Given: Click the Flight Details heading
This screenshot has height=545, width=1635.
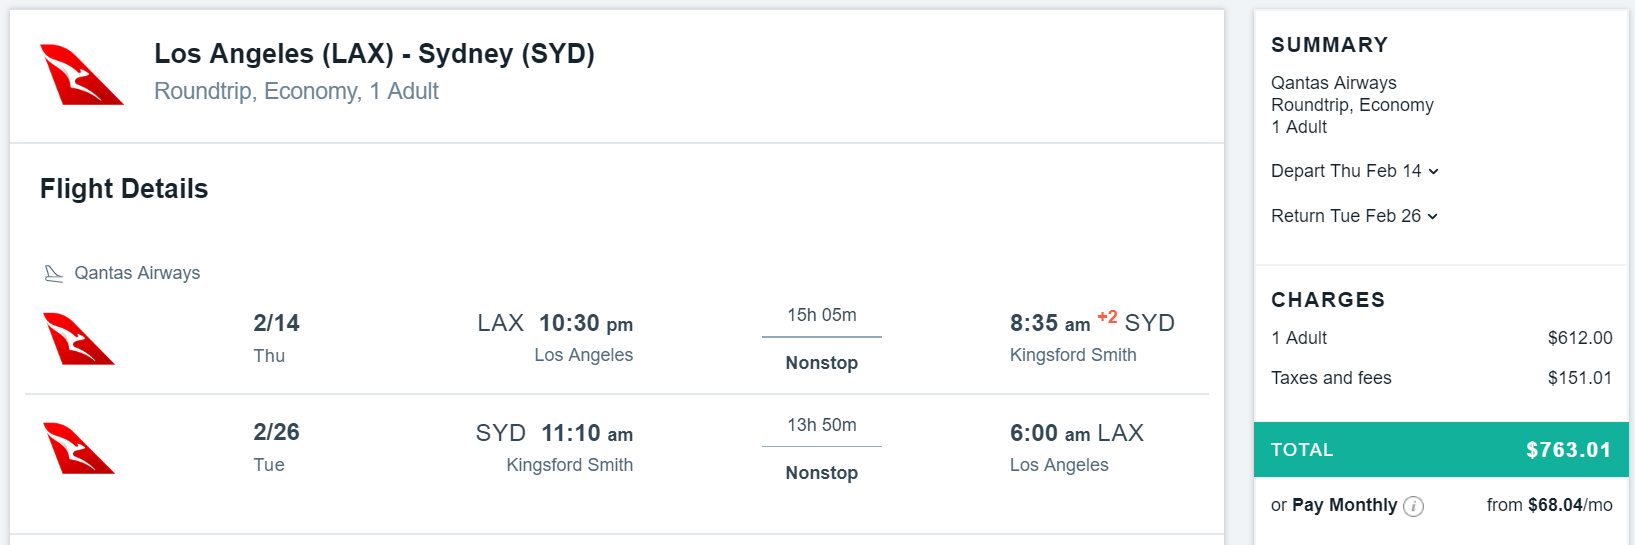Looking at the screenshot, I should 124,189.
